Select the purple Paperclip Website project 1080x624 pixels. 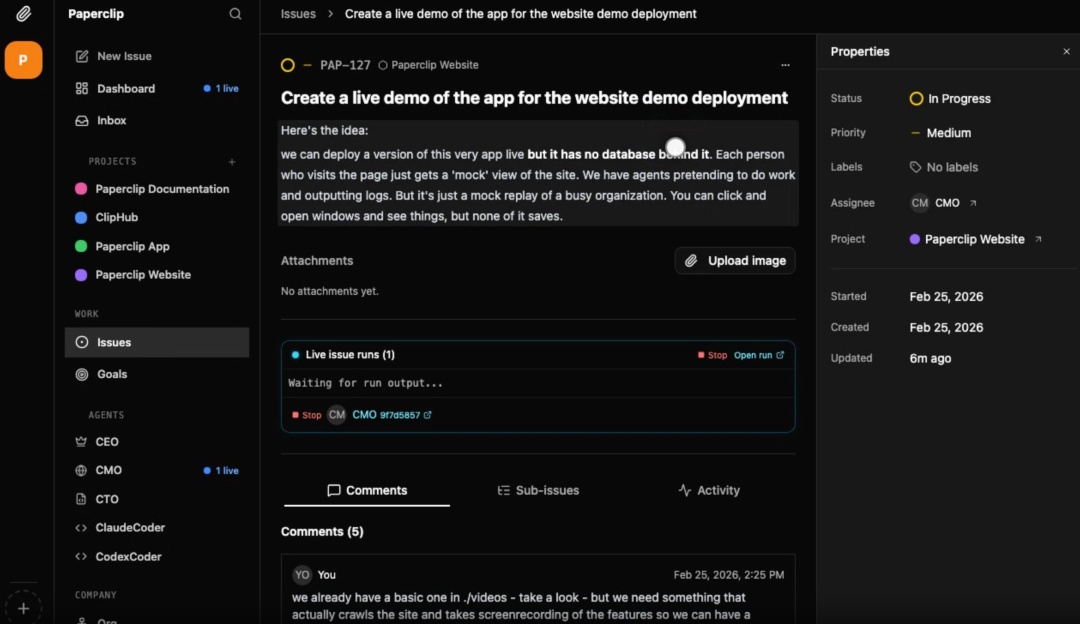[142, 275]
